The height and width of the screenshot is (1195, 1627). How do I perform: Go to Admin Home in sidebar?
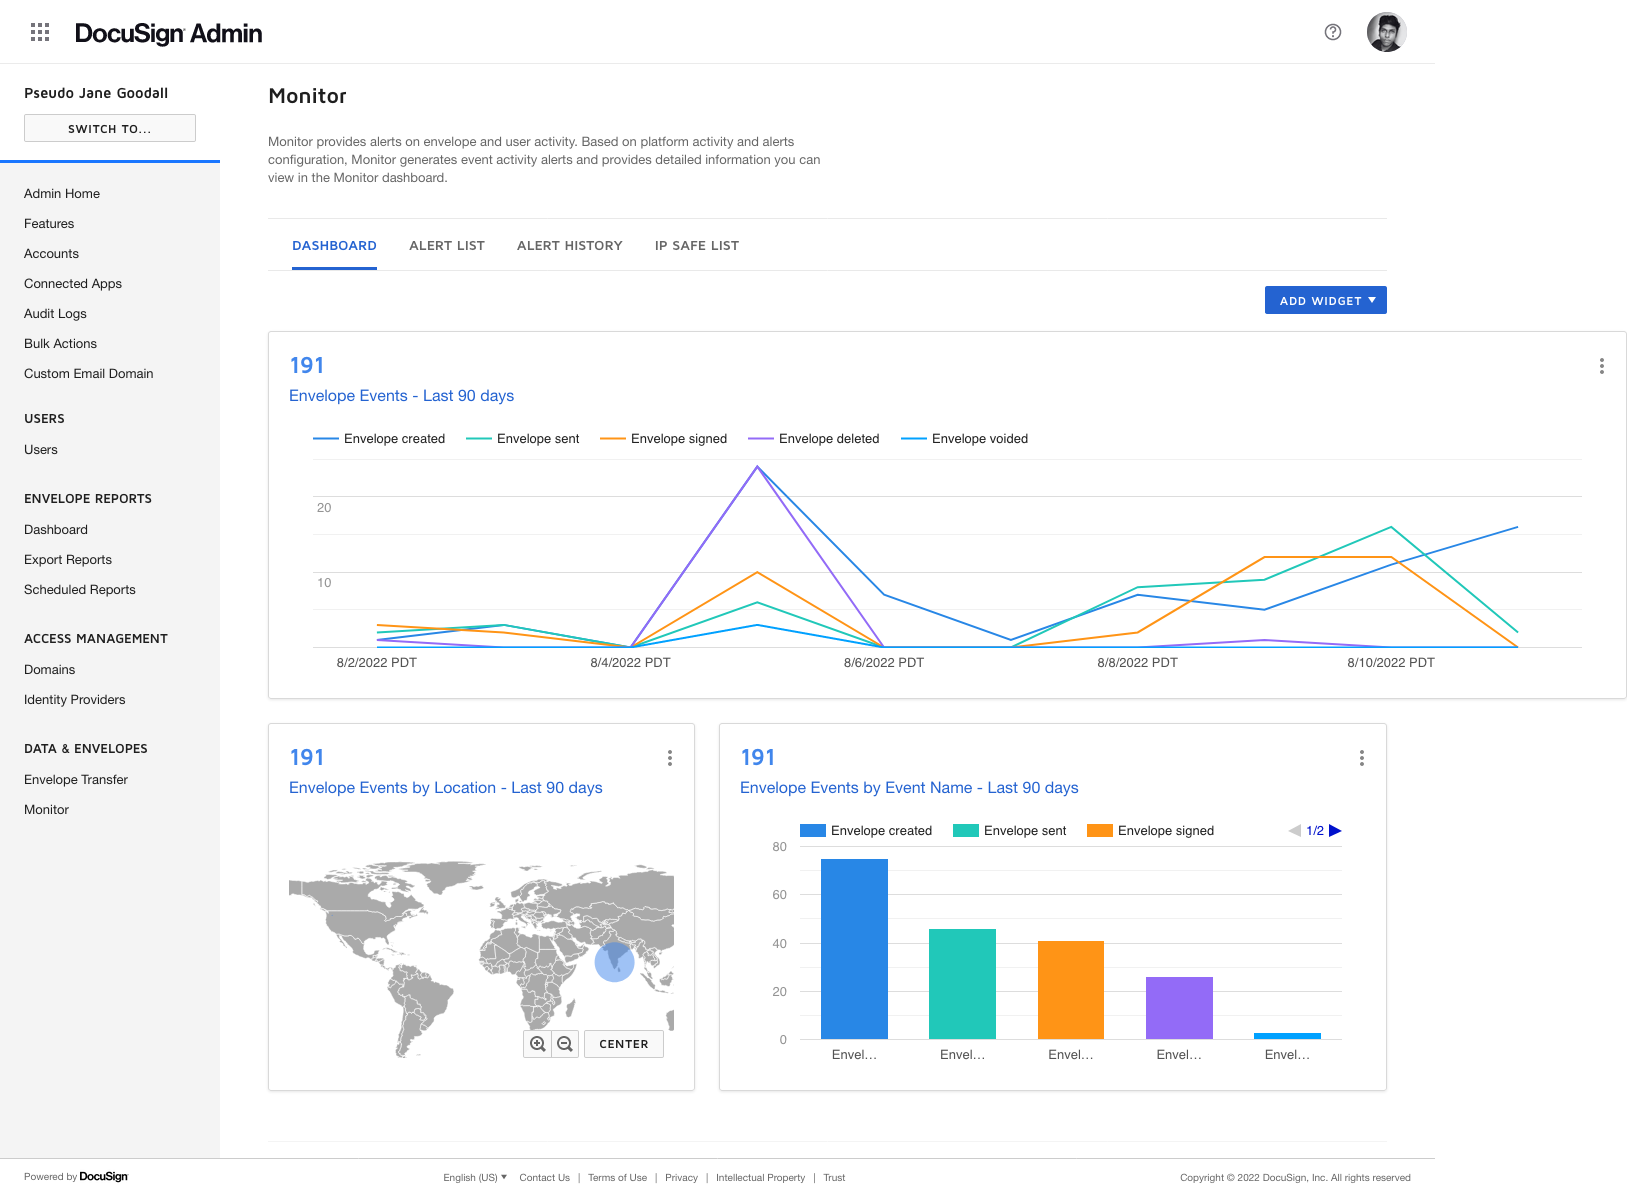62,194
